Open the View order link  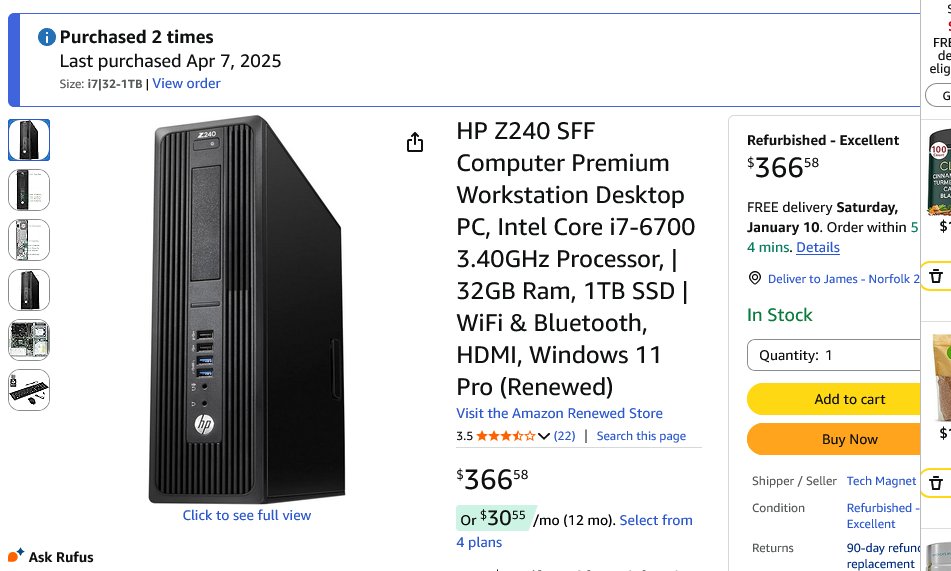click(x=186, y=83)
